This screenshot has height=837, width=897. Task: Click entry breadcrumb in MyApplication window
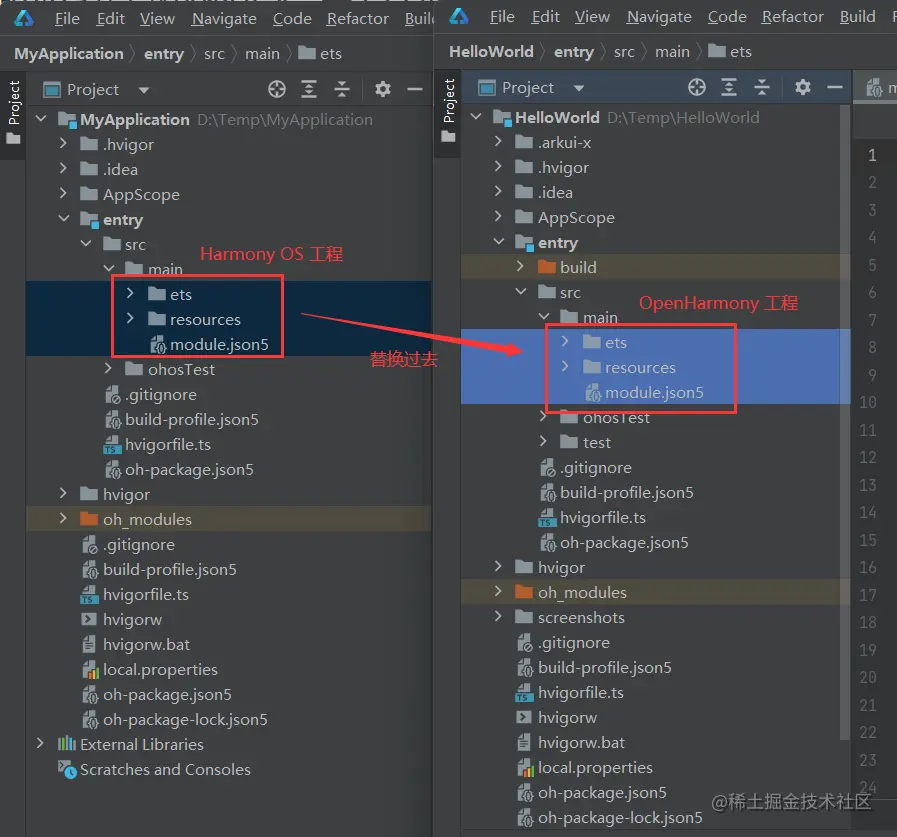coord(164,54)
